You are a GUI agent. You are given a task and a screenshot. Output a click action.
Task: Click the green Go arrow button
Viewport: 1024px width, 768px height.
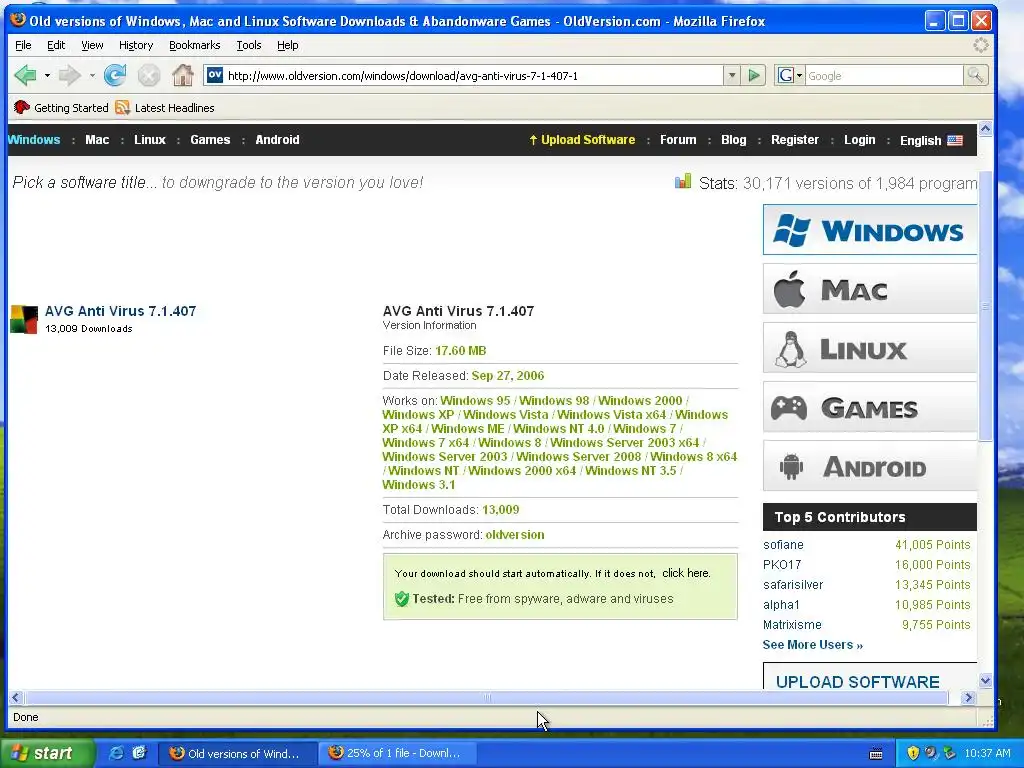(754, 76)
